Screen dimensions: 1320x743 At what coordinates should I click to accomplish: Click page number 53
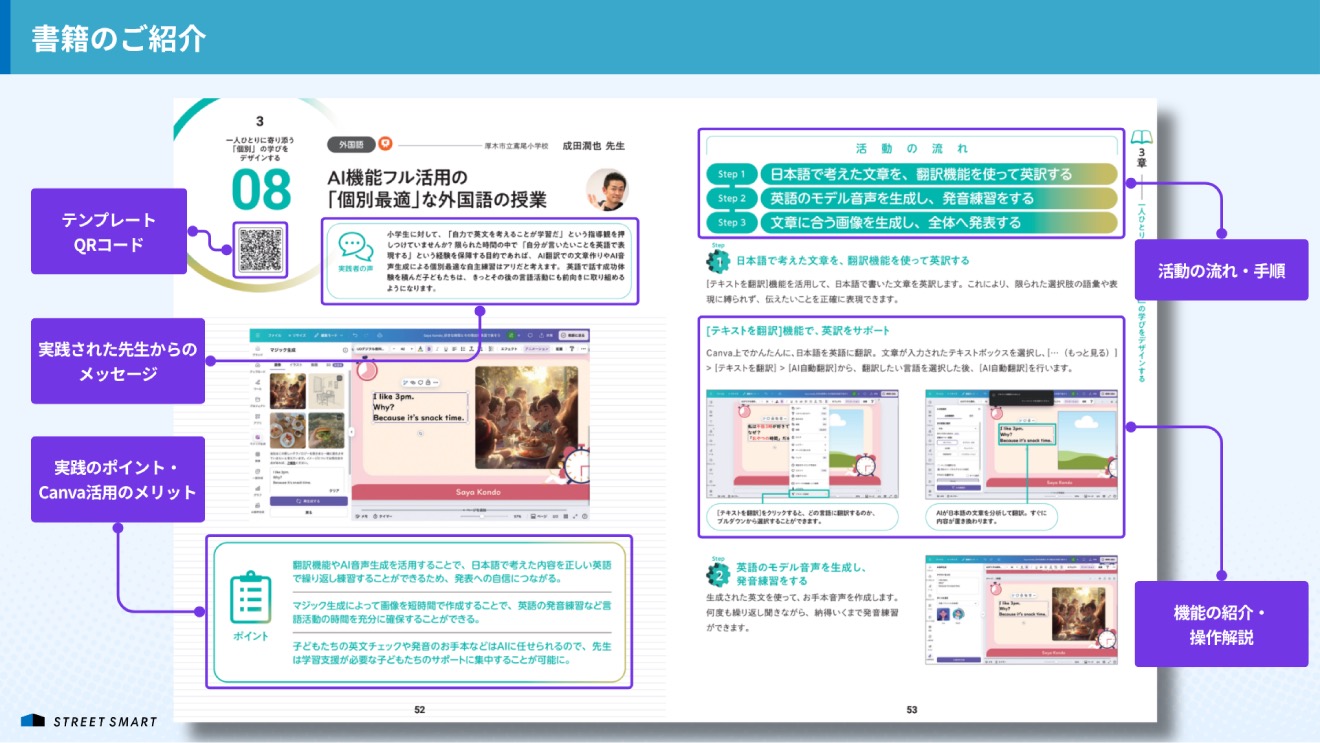912,709
